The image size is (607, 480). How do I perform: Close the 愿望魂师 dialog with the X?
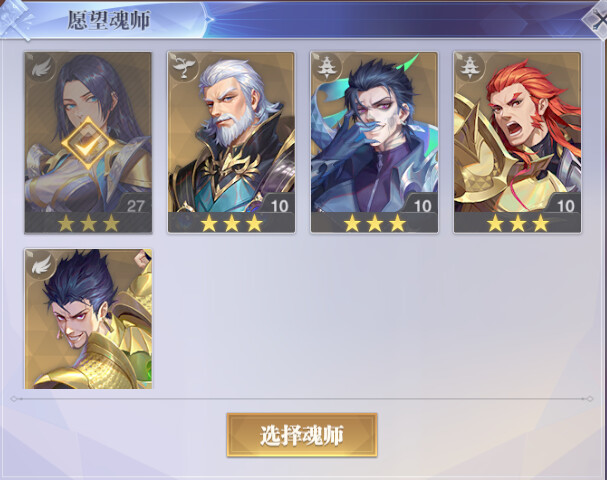click(597, 20)
